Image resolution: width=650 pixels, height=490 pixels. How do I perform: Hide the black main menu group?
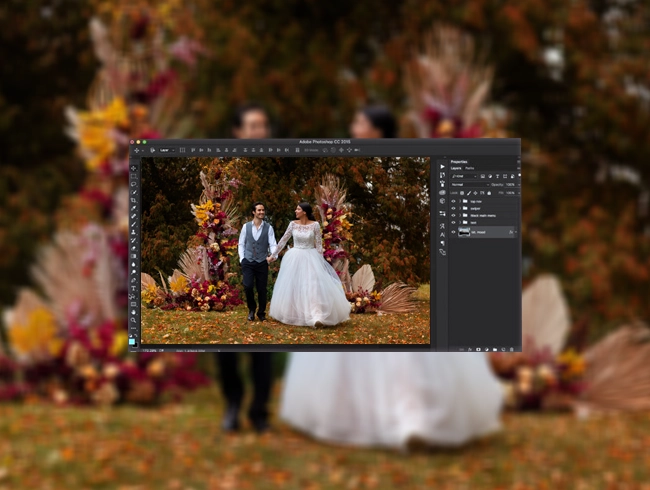click(454, 216)
